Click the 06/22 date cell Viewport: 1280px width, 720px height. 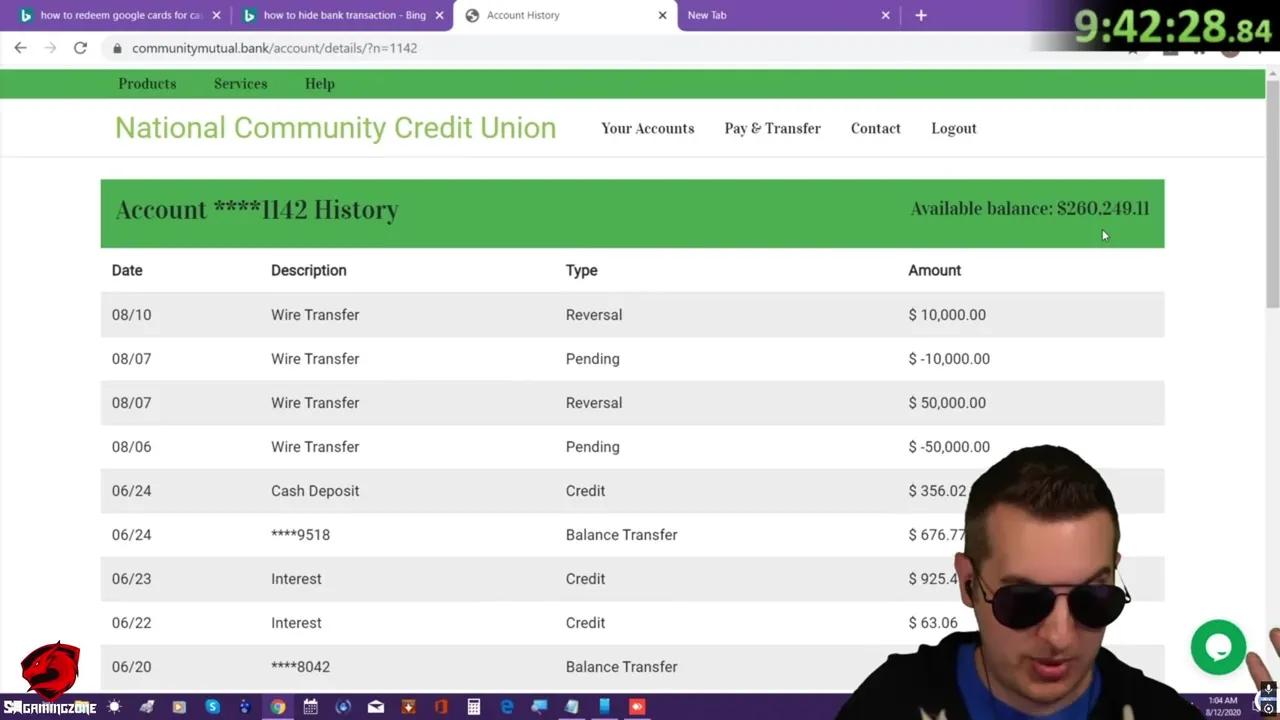pyautogui.click(x=131, y=622)
